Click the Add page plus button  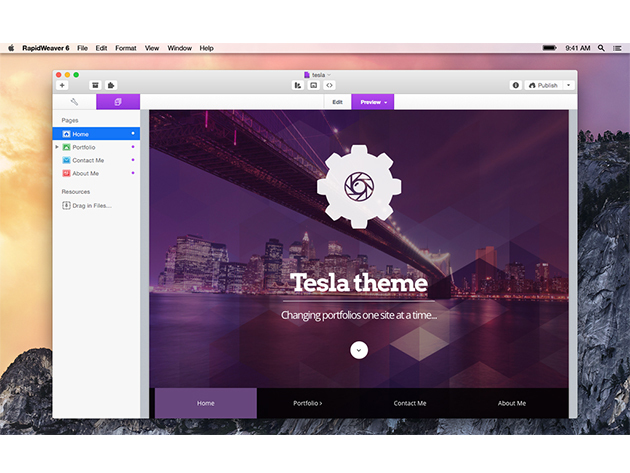(62, 85)
